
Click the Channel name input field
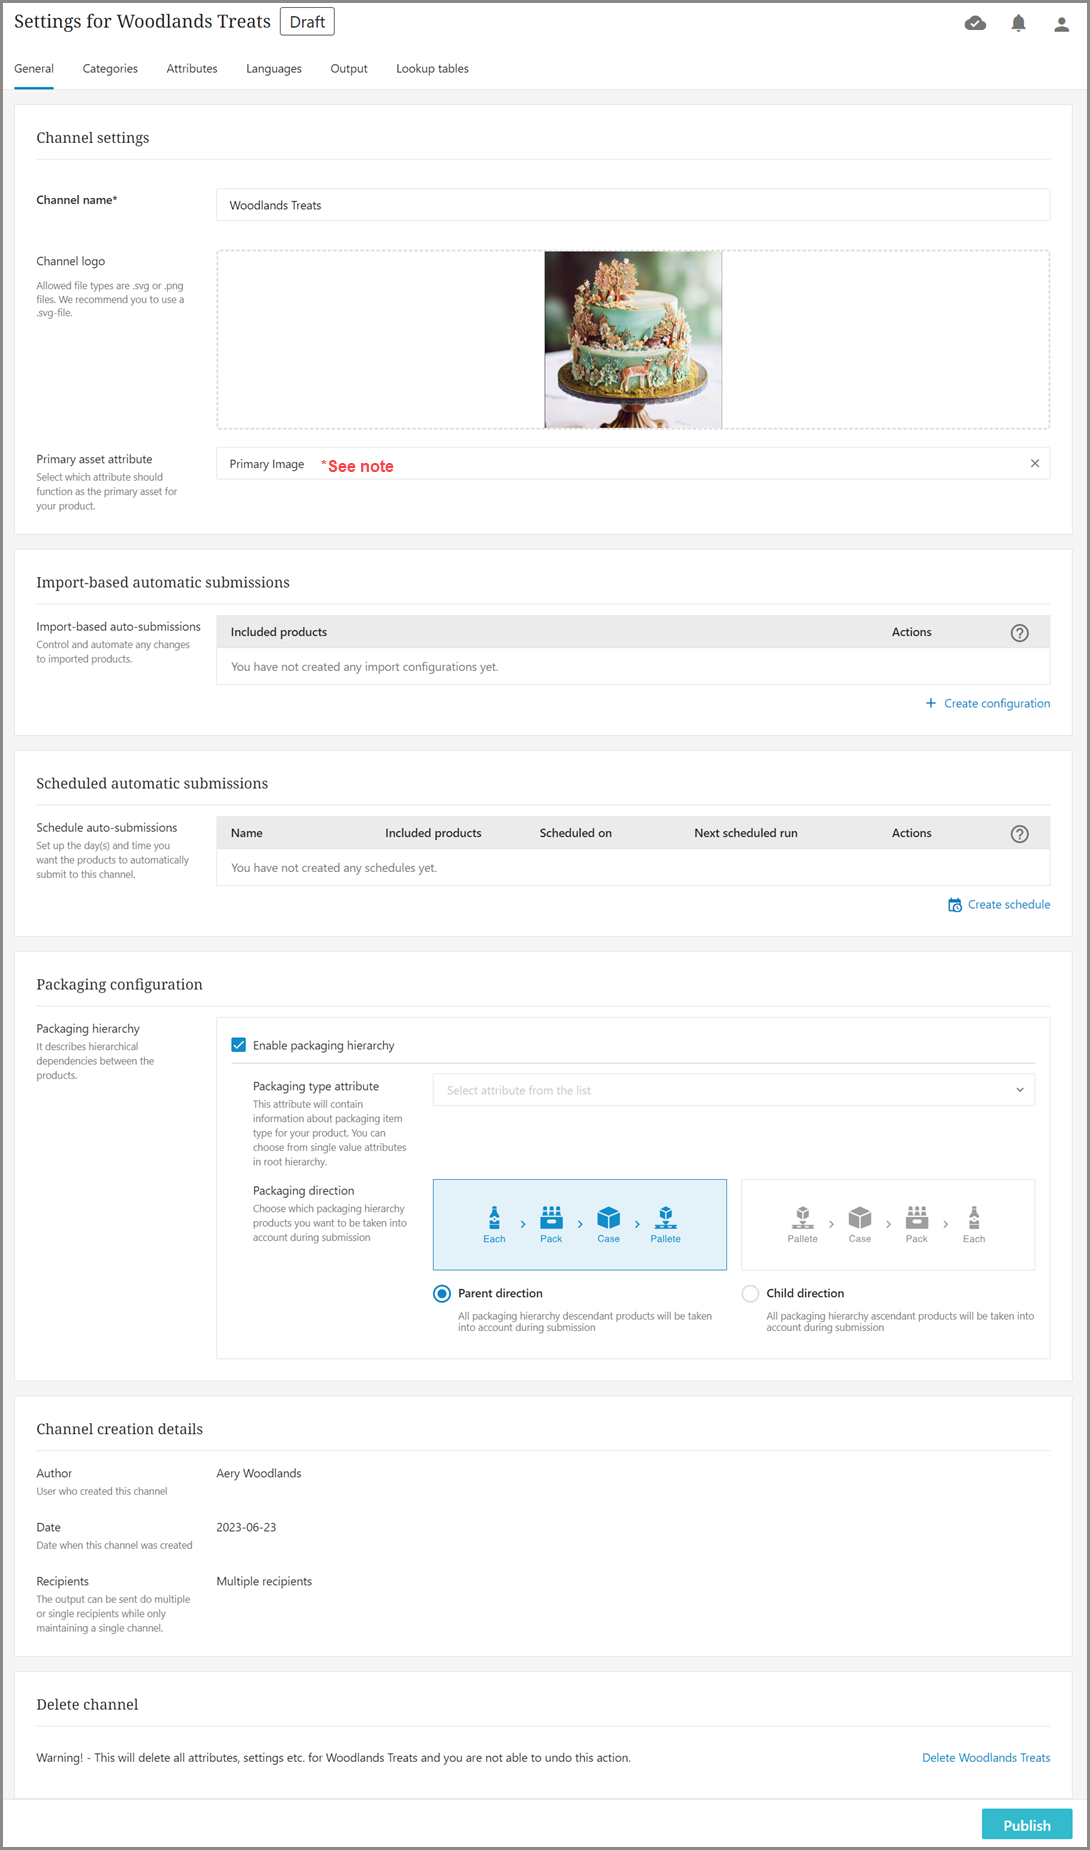pyautogui.click(x=632, y=205)
